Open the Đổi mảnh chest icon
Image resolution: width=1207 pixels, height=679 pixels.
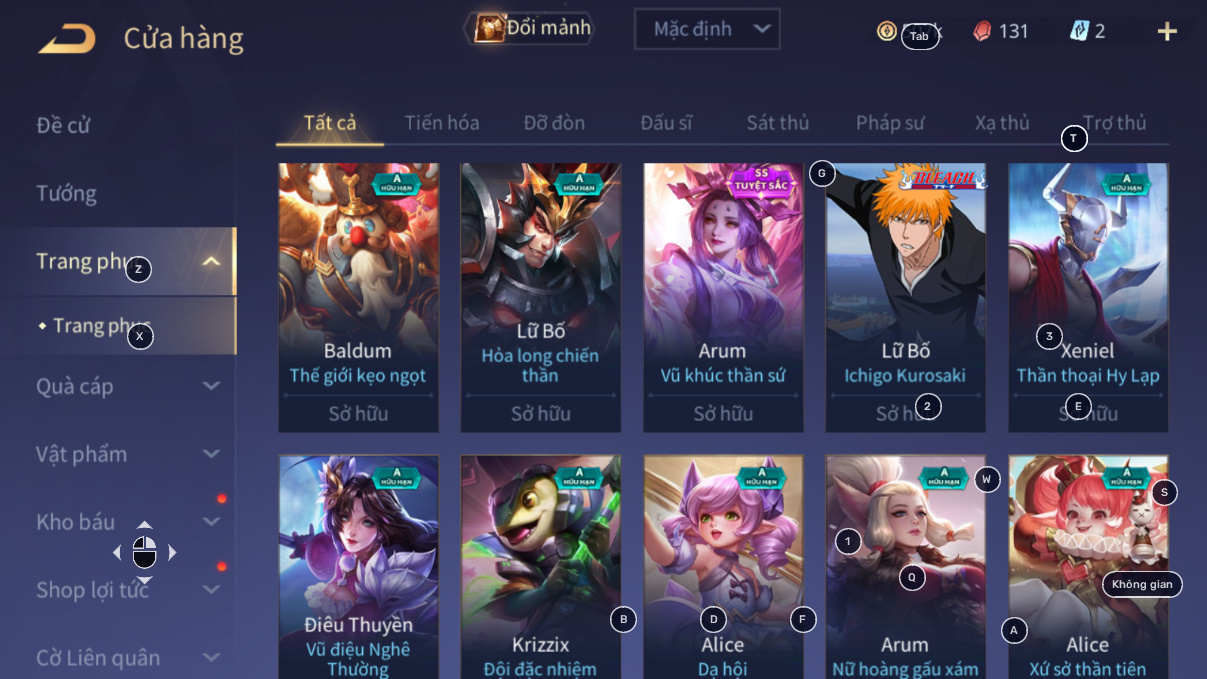[489, 28]
